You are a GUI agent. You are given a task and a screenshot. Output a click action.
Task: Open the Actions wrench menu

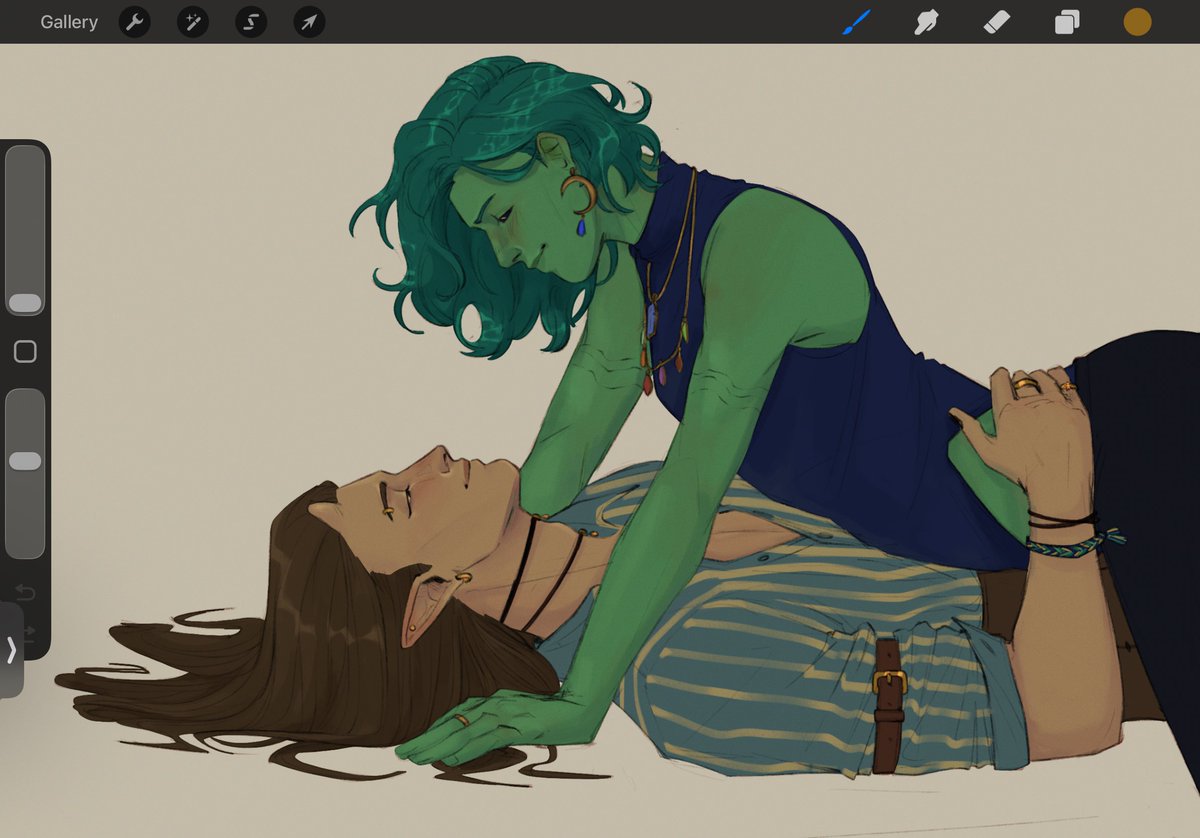(x=134, y=21)
